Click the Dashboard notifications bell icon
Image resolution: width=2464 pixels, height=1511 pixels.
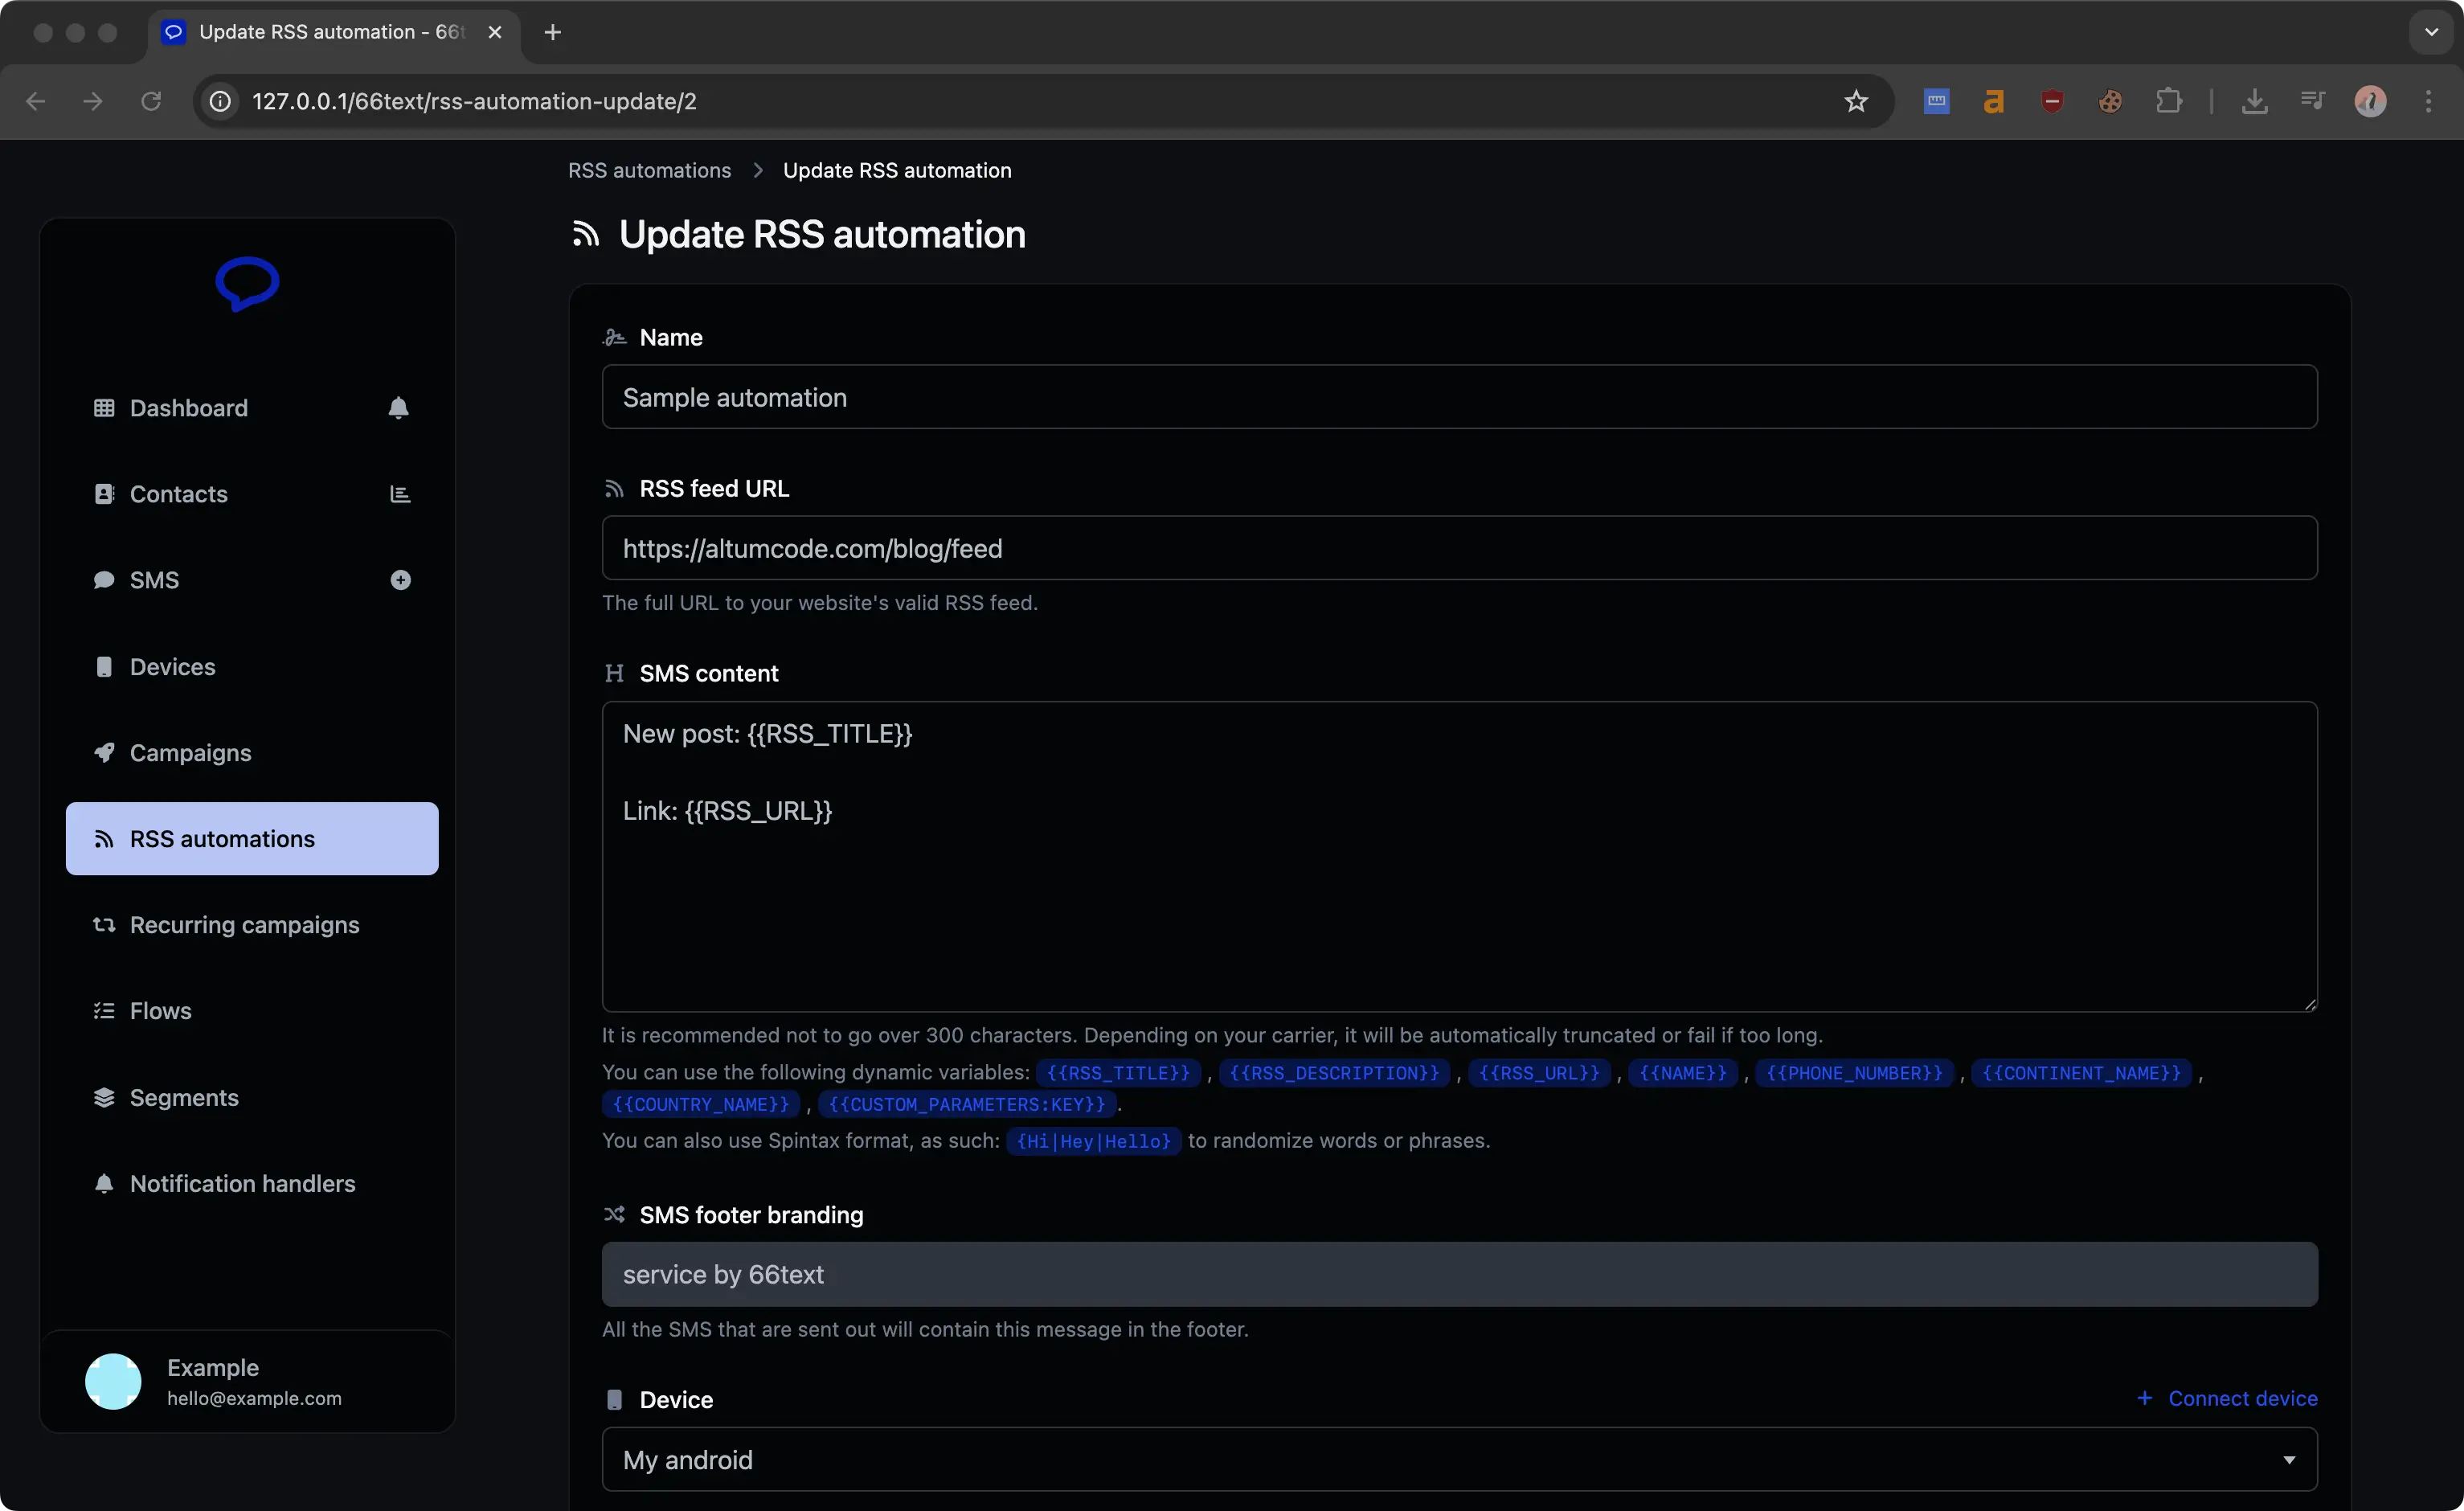[x=398, y=408]
